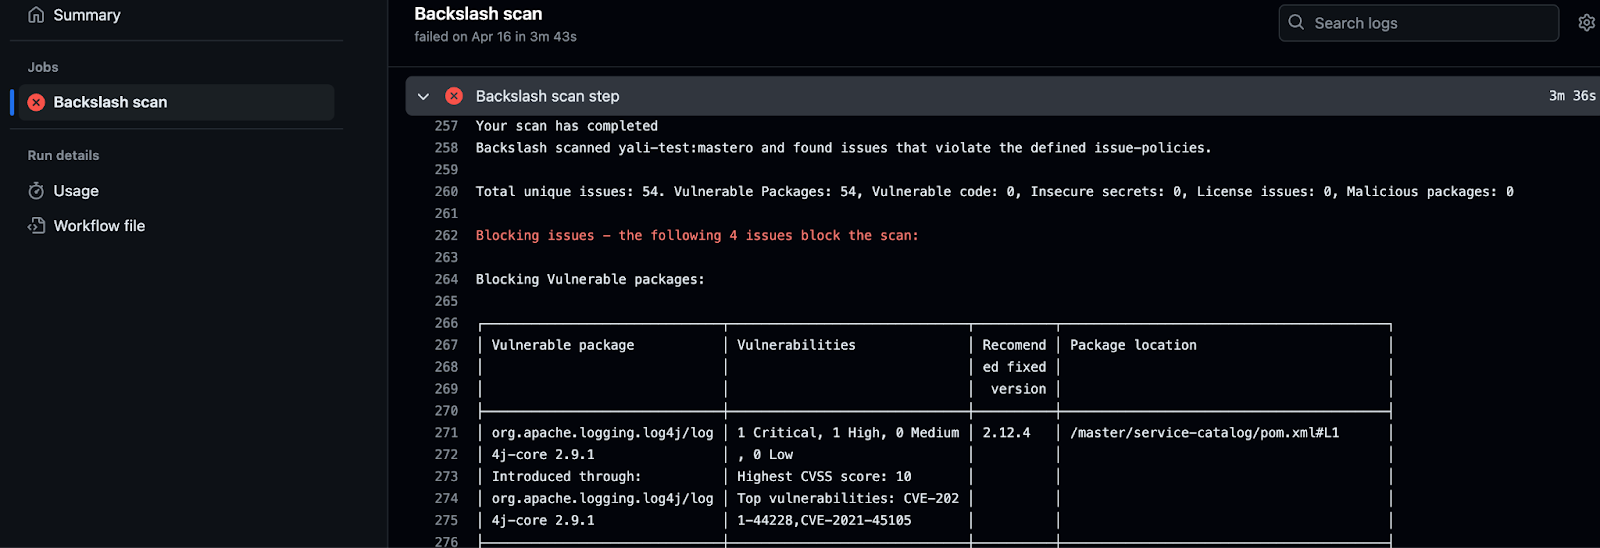Screen dimensions: 1600x548
Task: Open the Summary page
Action: click(86, 15)
